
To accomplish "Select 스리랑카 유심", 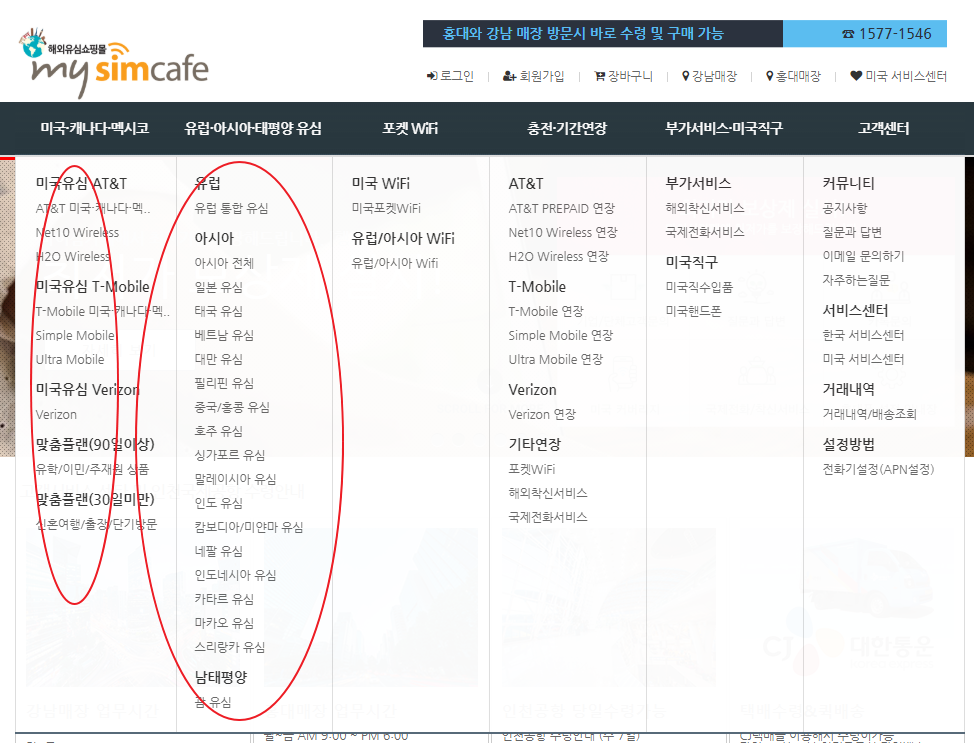I will (230, 647).
